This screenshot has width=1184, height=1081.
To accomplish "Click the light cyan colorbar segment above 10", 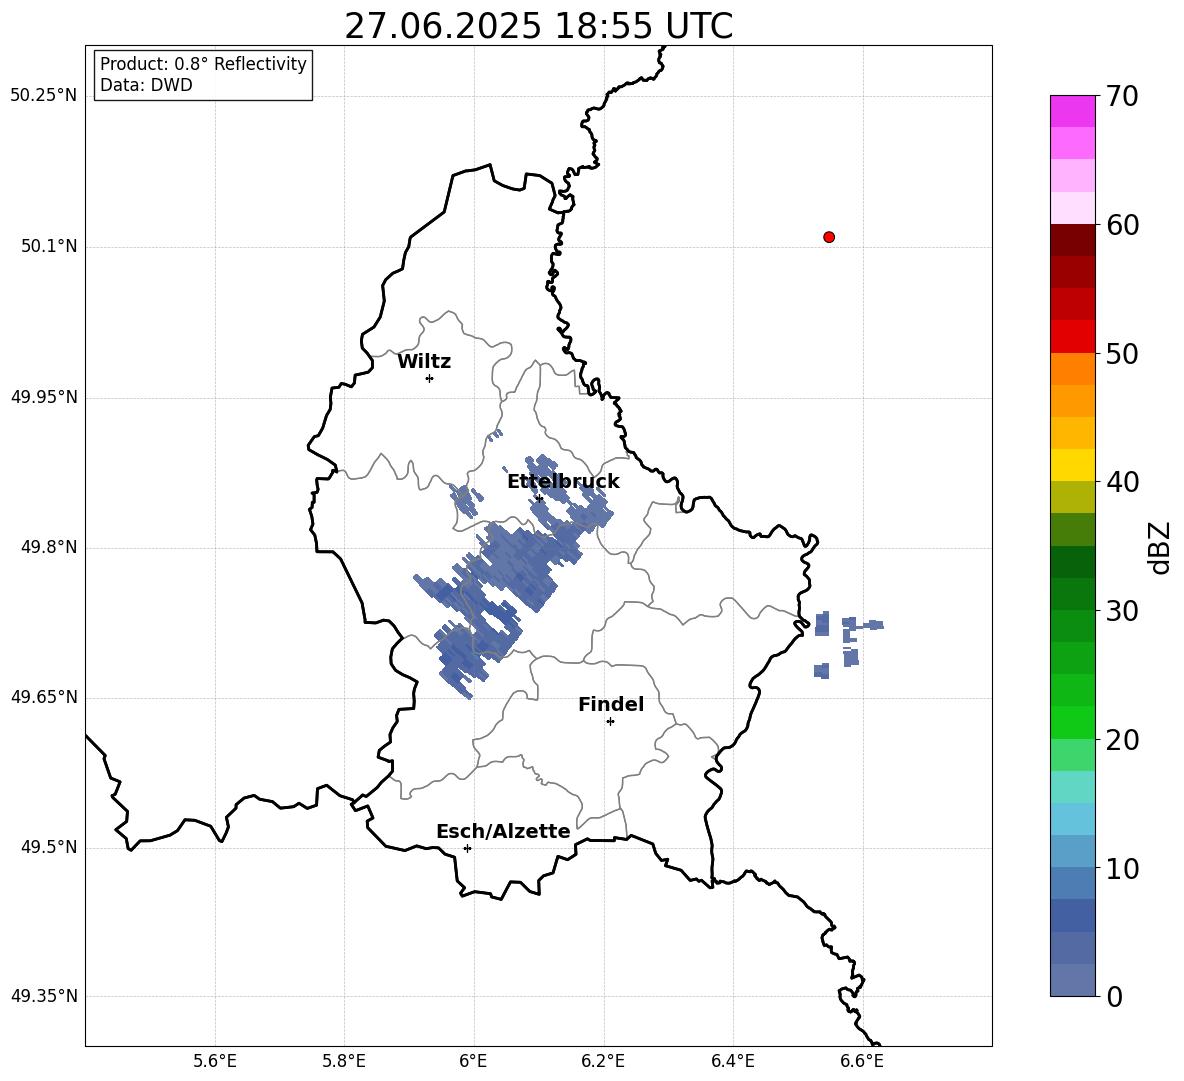I will click(x=1072, y=819).
